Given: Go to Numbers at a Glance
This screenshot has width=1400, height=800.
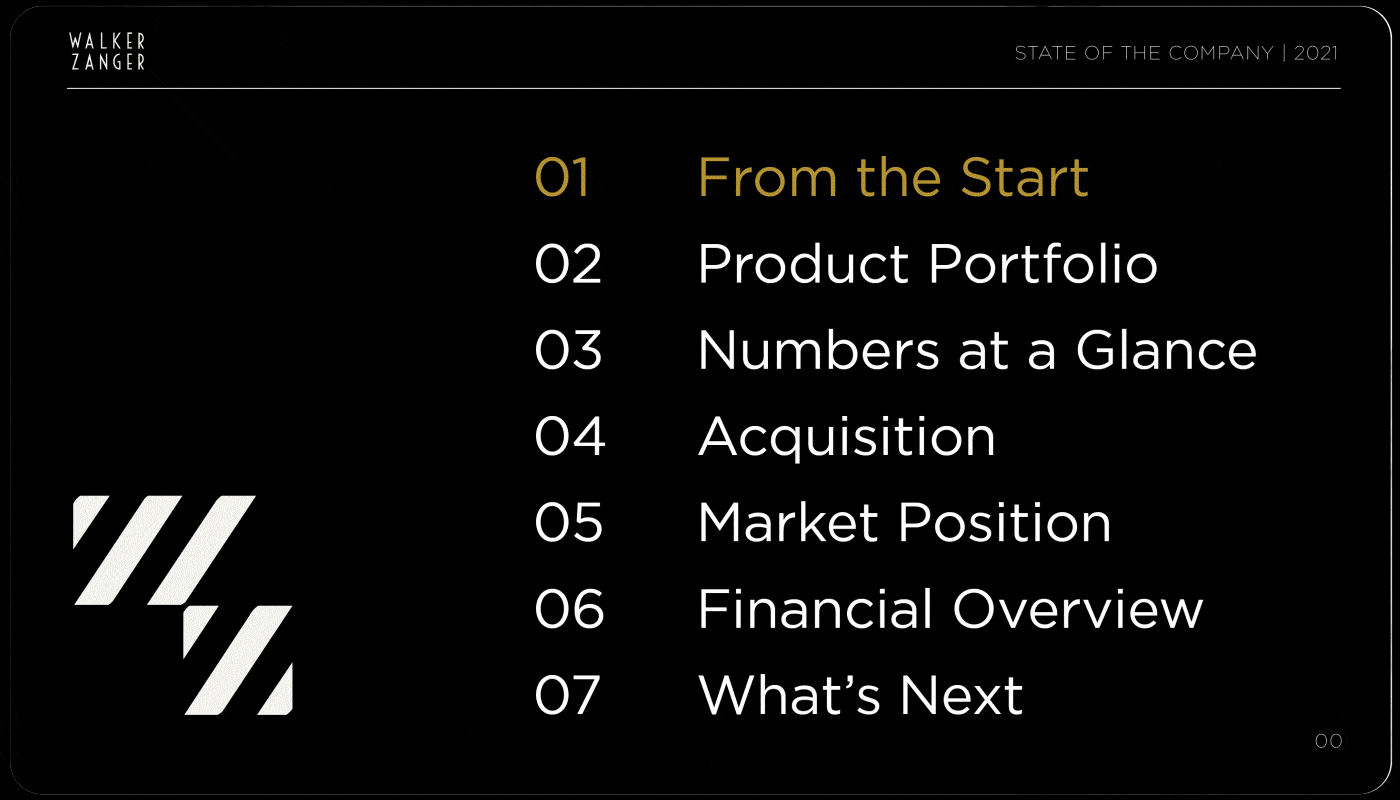Looking at the screenshot, I should click(x=977, y=350).
